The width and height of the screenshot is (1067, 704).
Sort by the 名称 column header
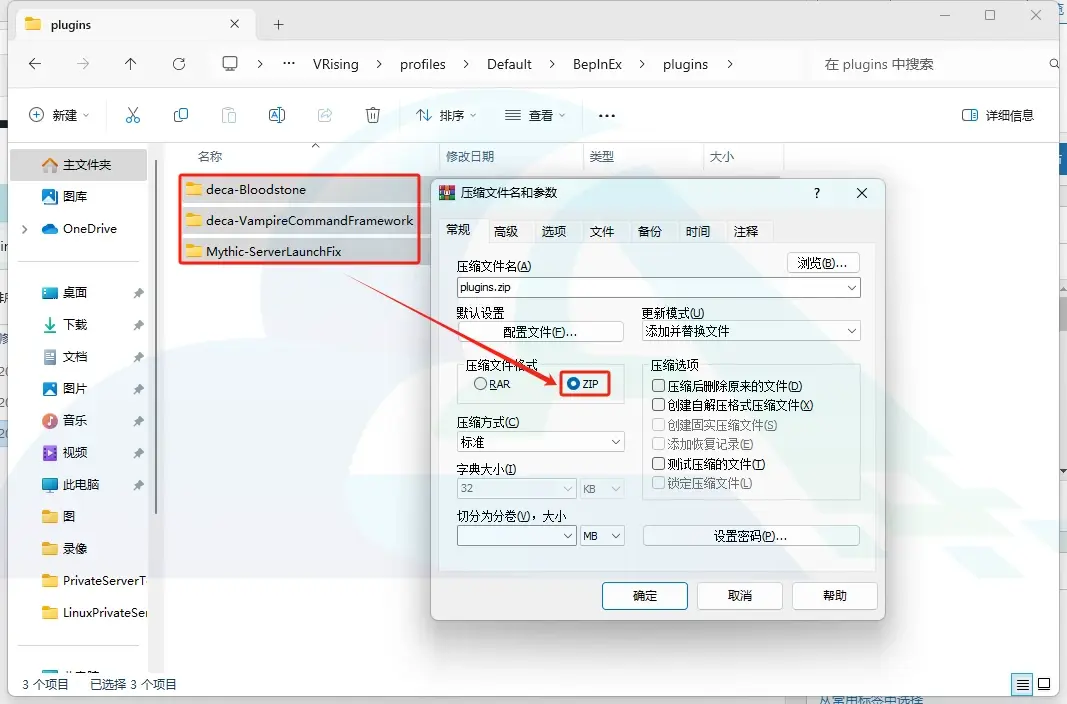click(x=210, y=157)
